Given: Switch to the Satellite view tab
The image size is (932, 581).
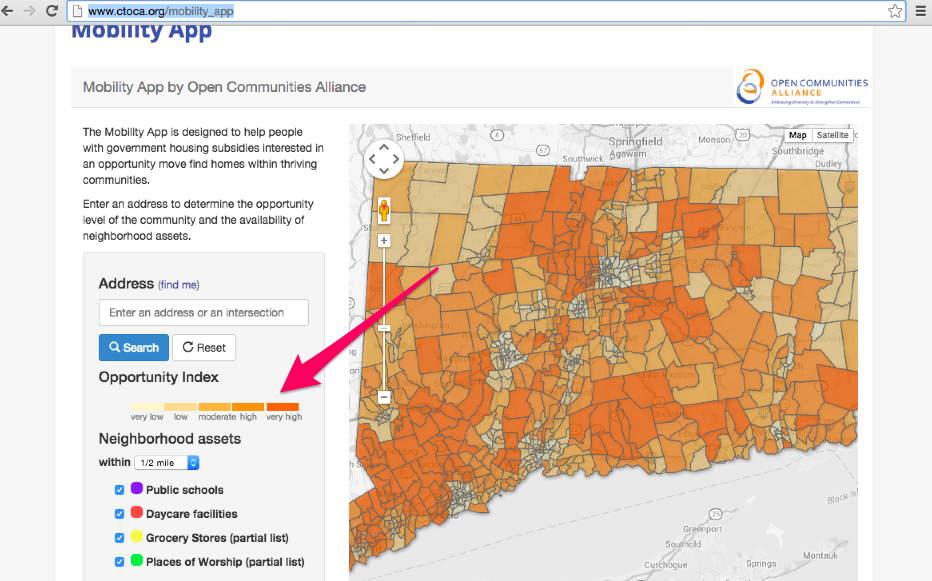Looking at the screenshot, I should (x=832, y=135).
